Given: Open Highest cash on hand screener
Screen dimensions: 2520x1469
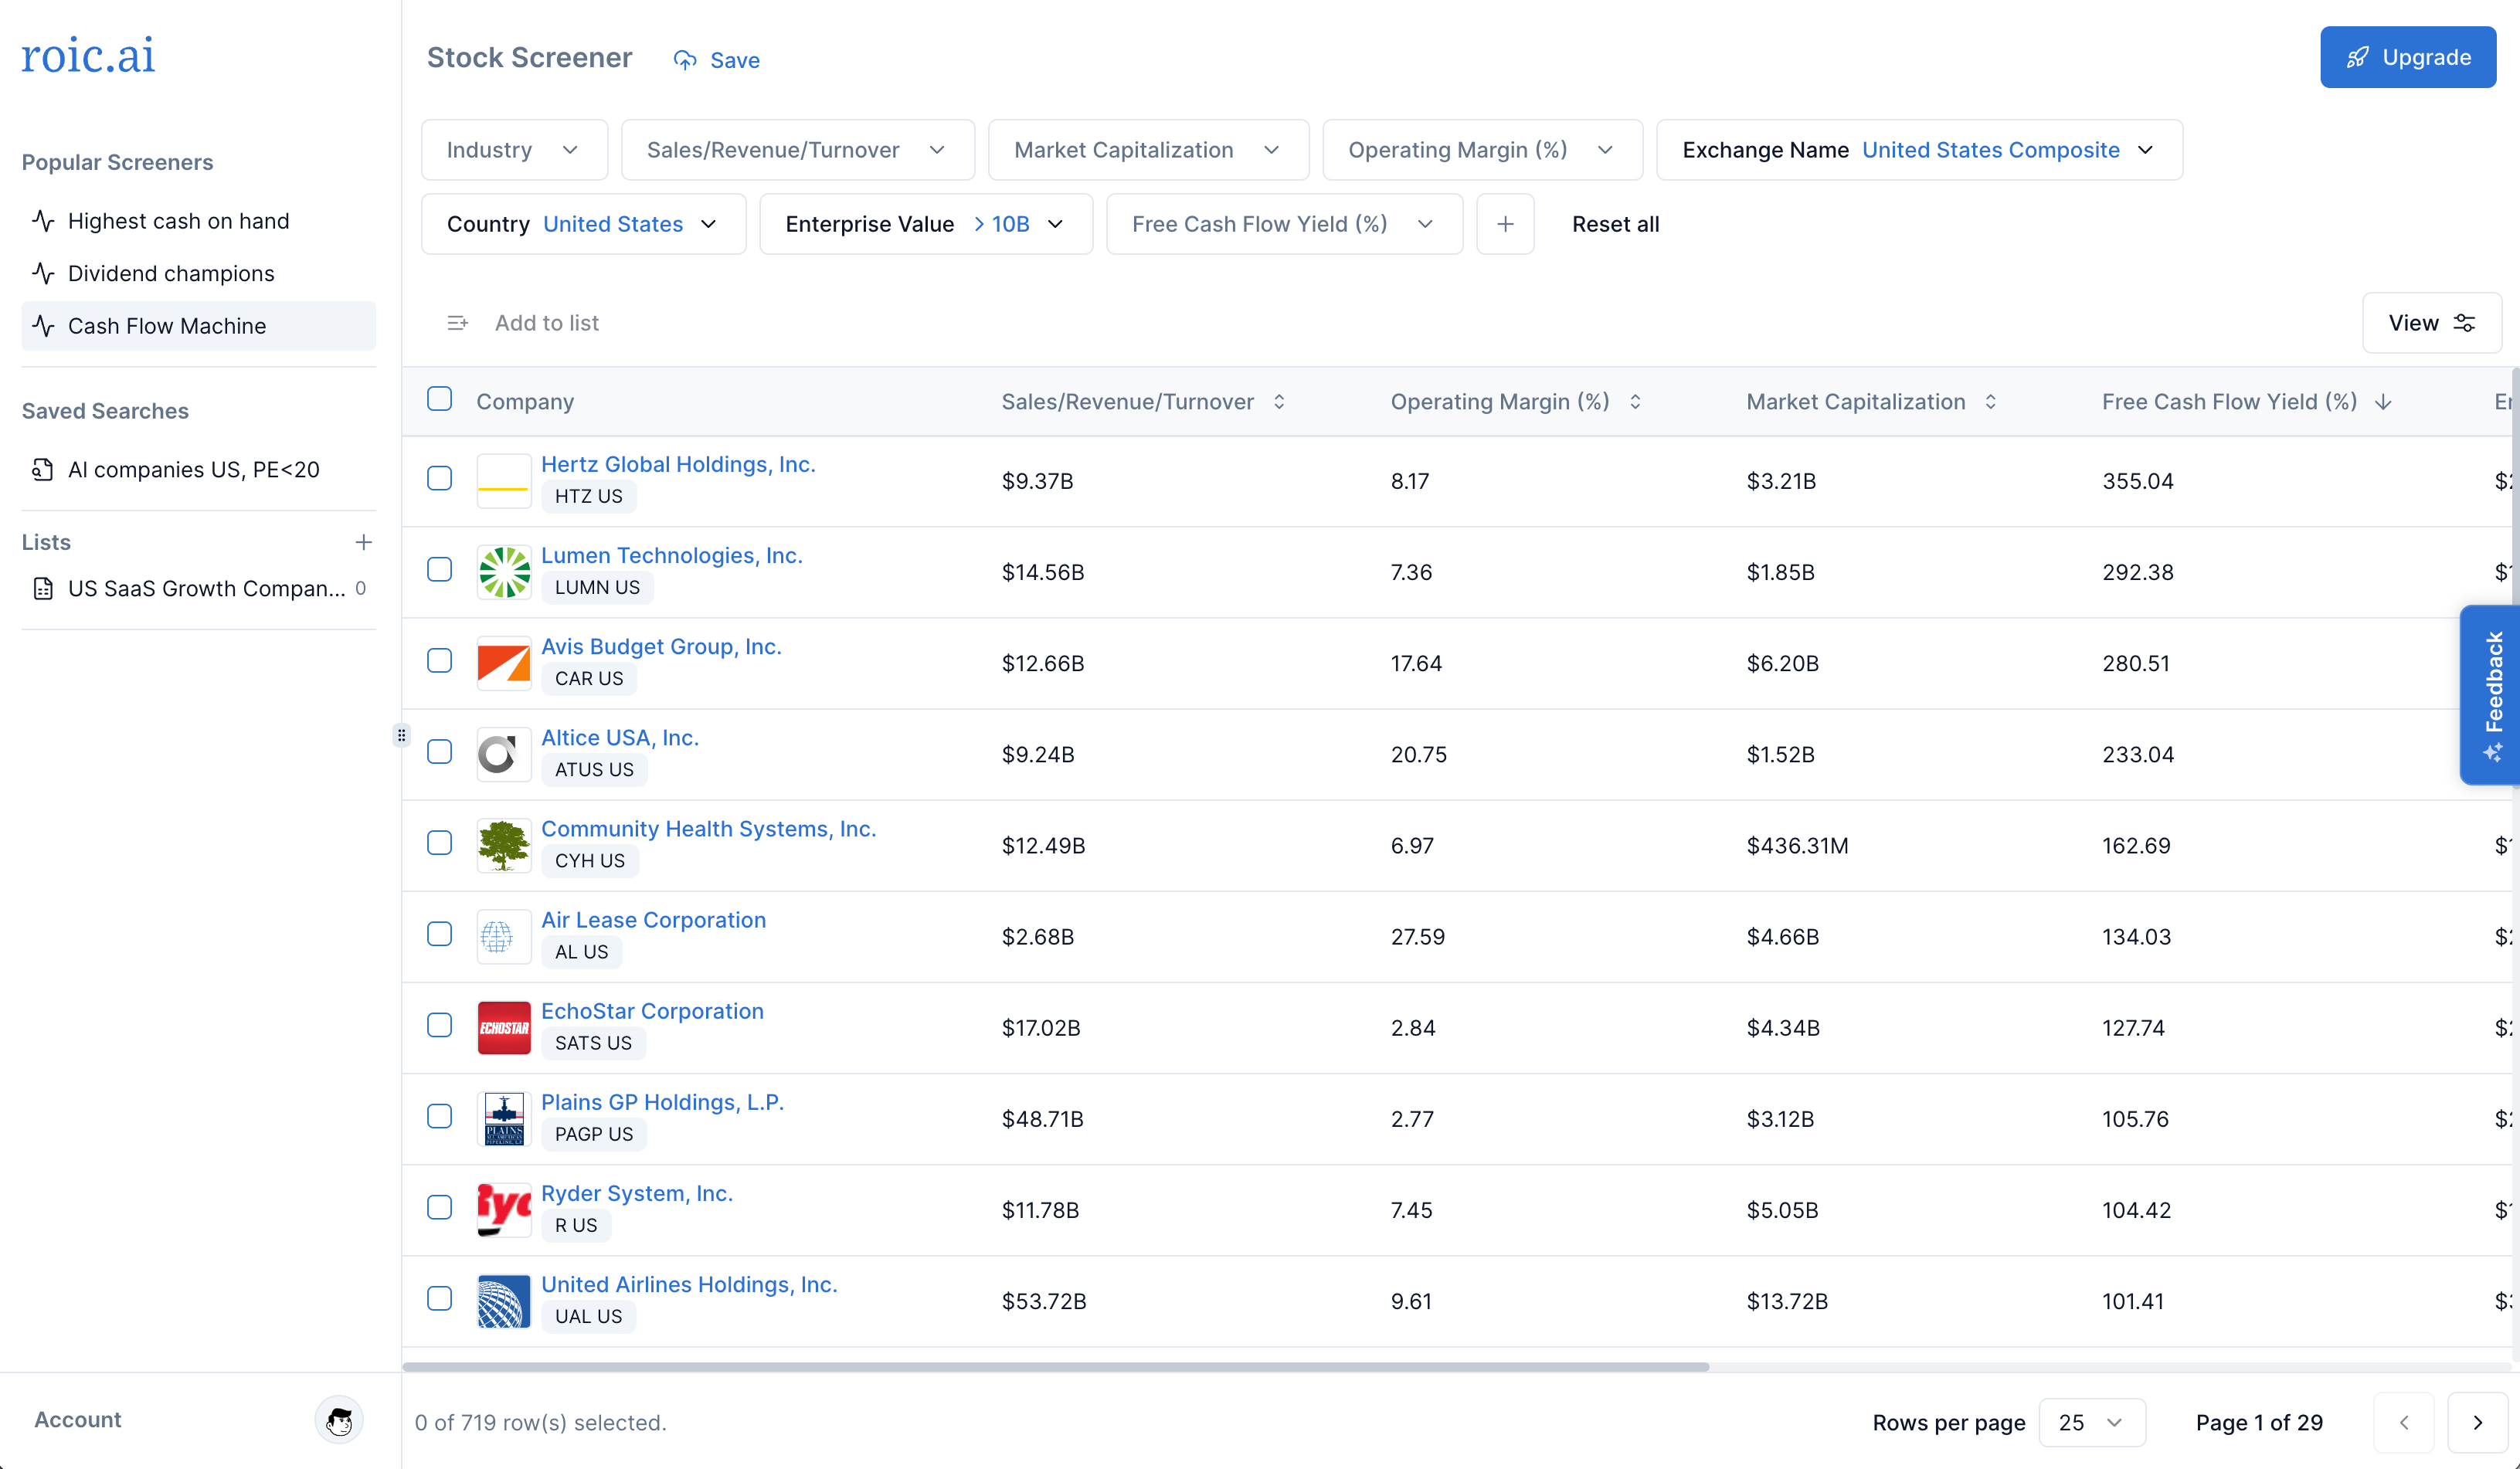Looking at the screenshot, I should click(198, 221).
